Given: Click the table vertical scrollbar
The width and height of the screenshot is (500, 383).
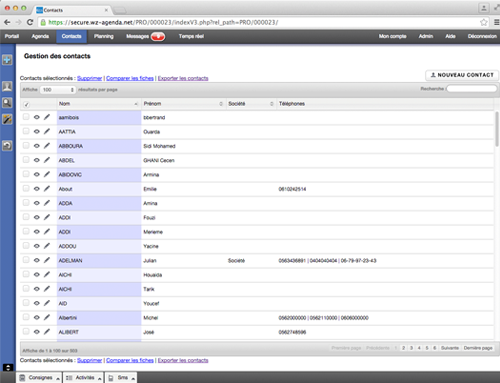Looking at the screenshot, I should (497, 129).
